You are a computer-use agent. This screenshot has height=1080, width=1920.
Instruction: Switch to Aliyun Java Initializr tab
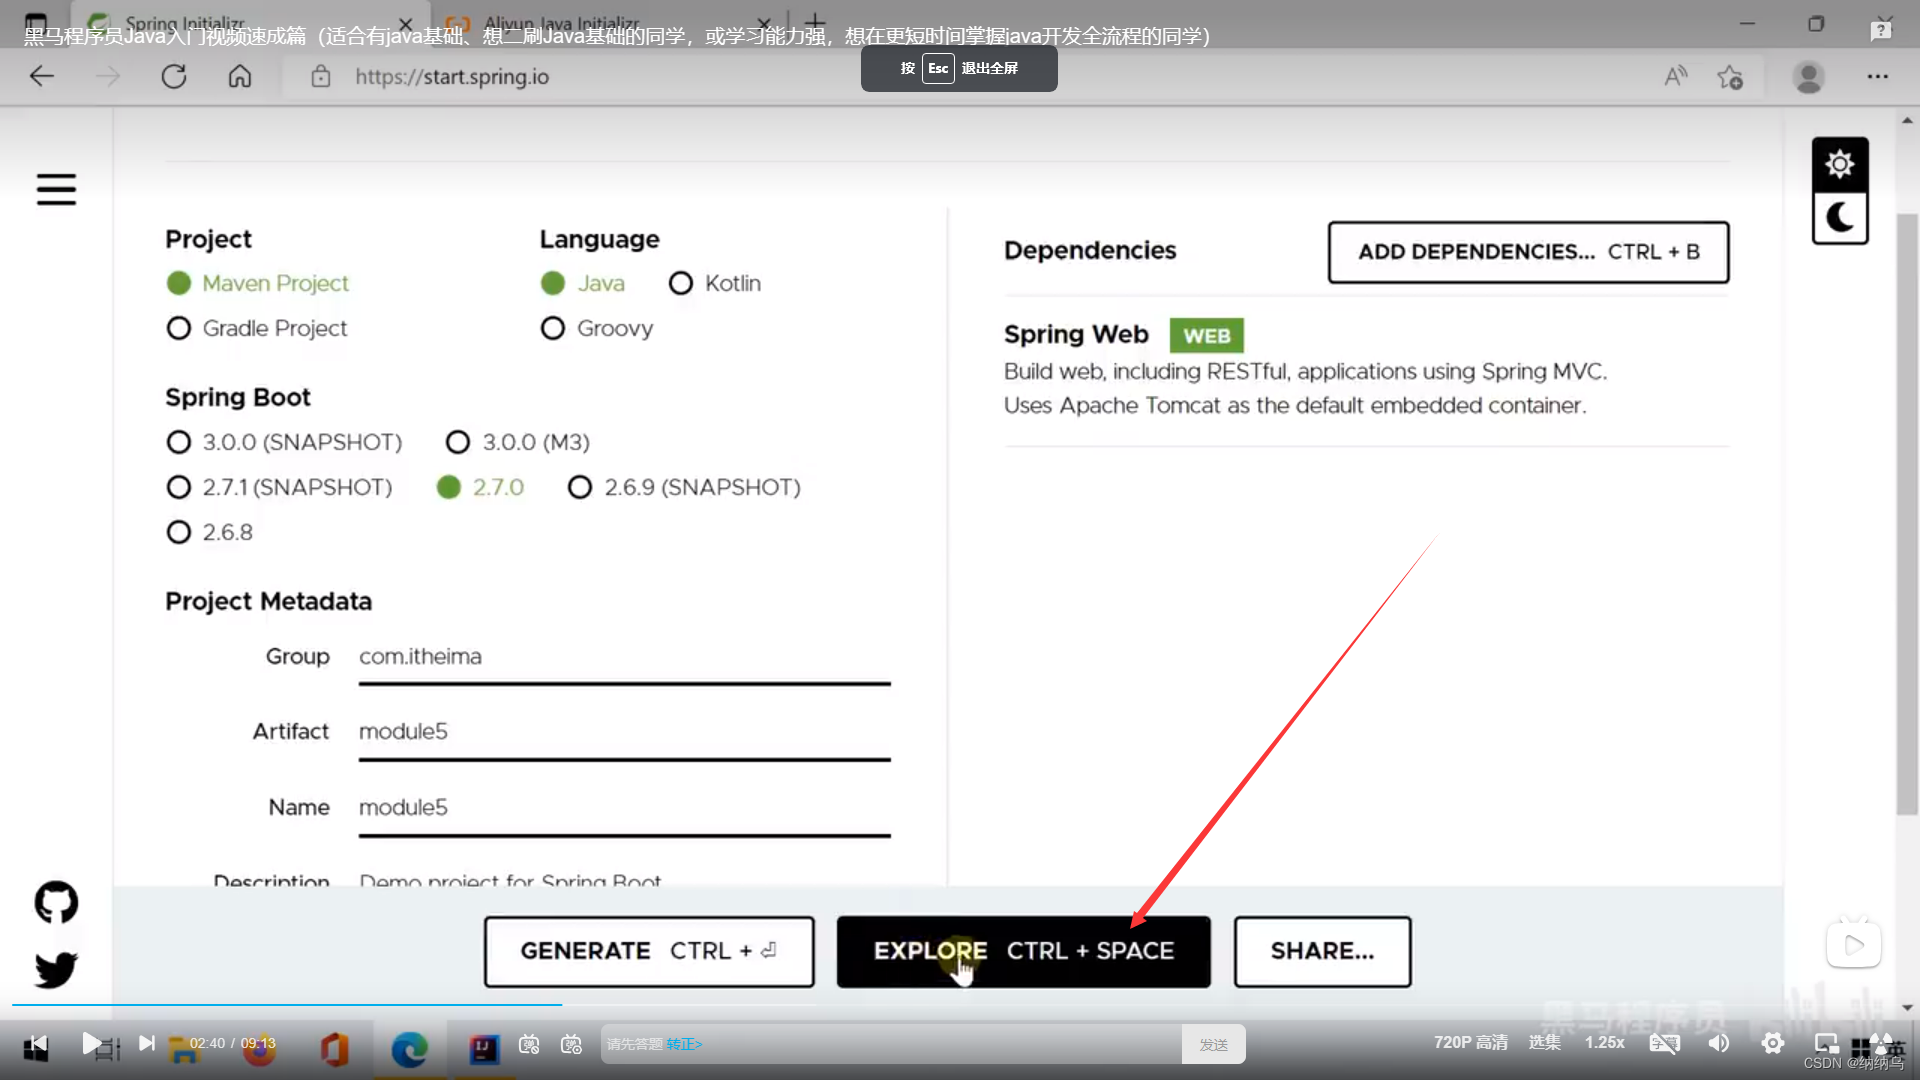click(610, 22)
